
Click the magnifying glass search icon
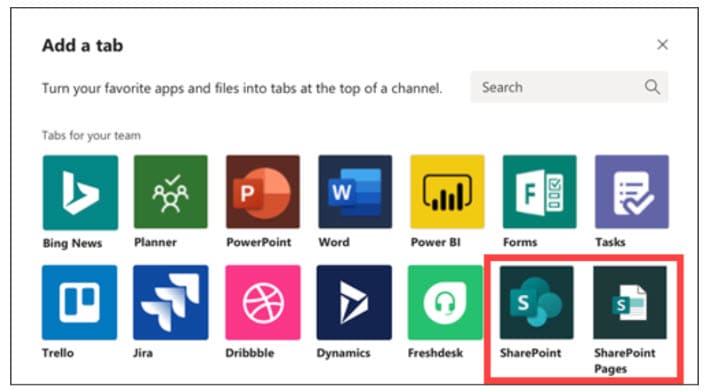[x=652, y=86]
